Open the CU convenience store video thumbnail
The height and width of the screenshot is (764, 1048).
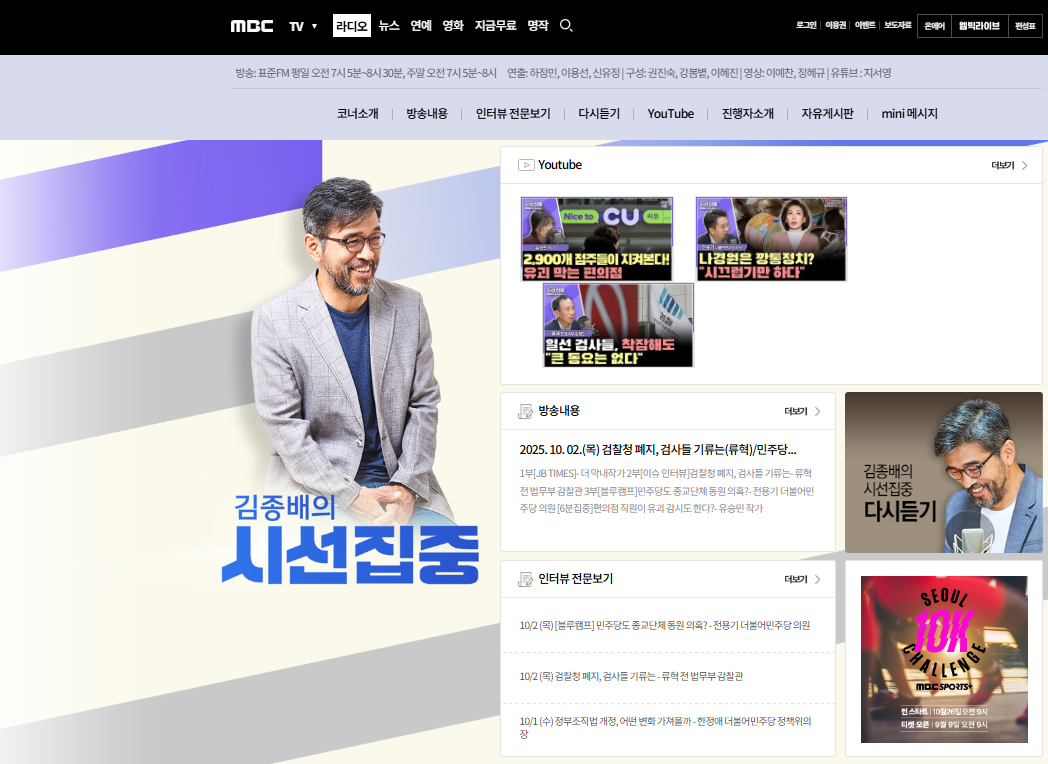pos(596,238)
